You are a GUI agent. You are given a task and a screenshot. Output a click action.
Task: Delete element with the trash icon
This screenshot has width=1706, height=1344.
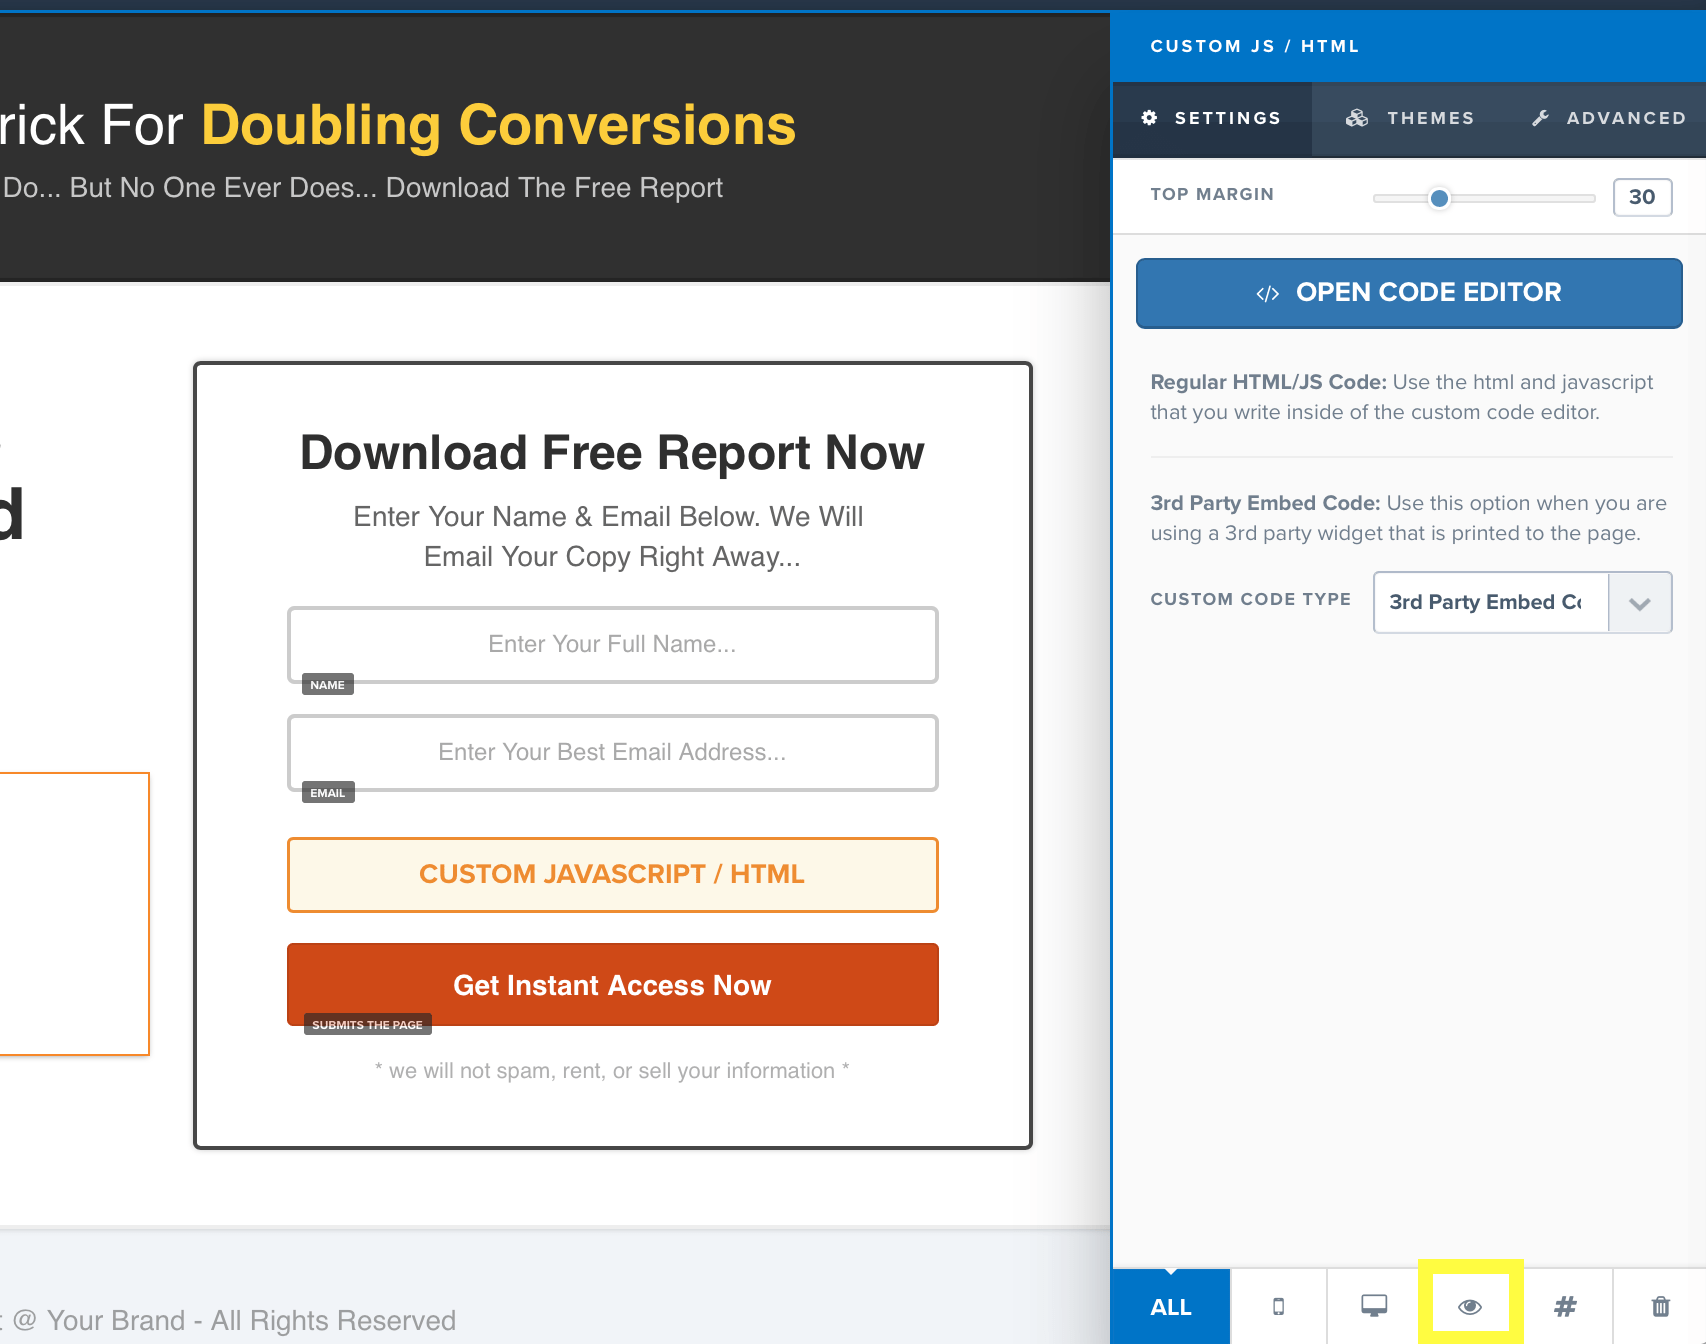coord(1660,1307)
